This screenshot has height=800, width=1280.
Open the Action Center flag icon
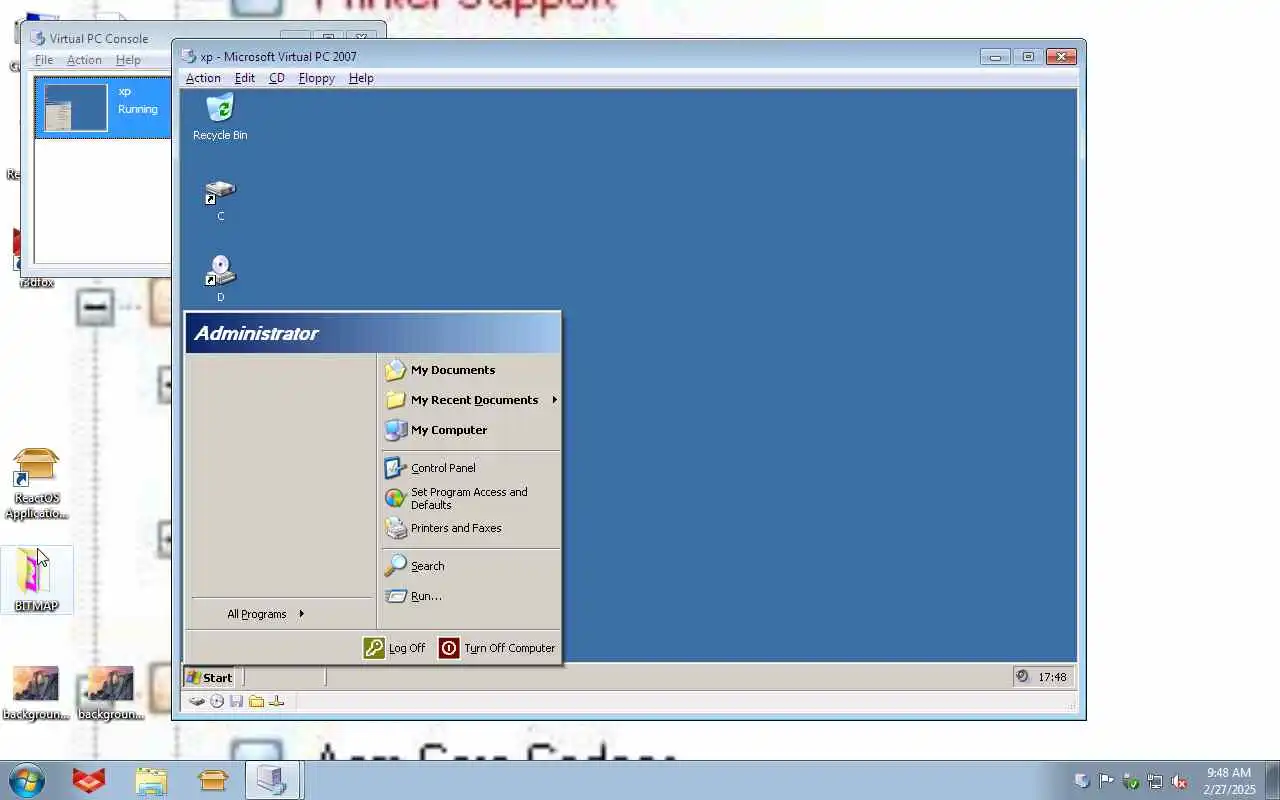(x=1106, y=781)
